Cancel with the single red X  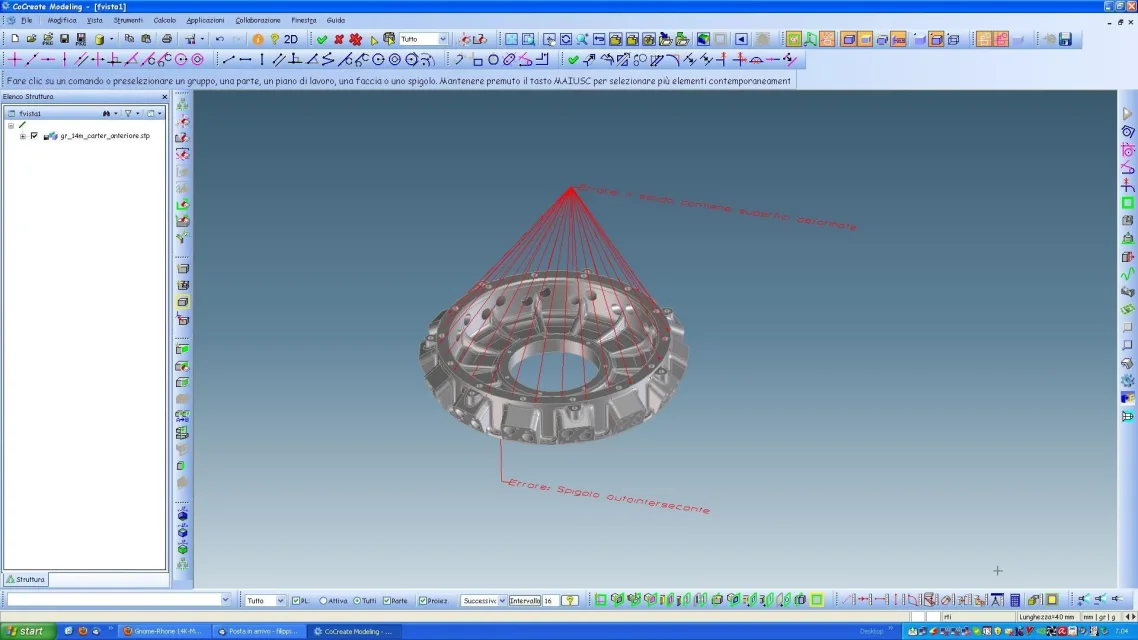(x=338, y=39)
